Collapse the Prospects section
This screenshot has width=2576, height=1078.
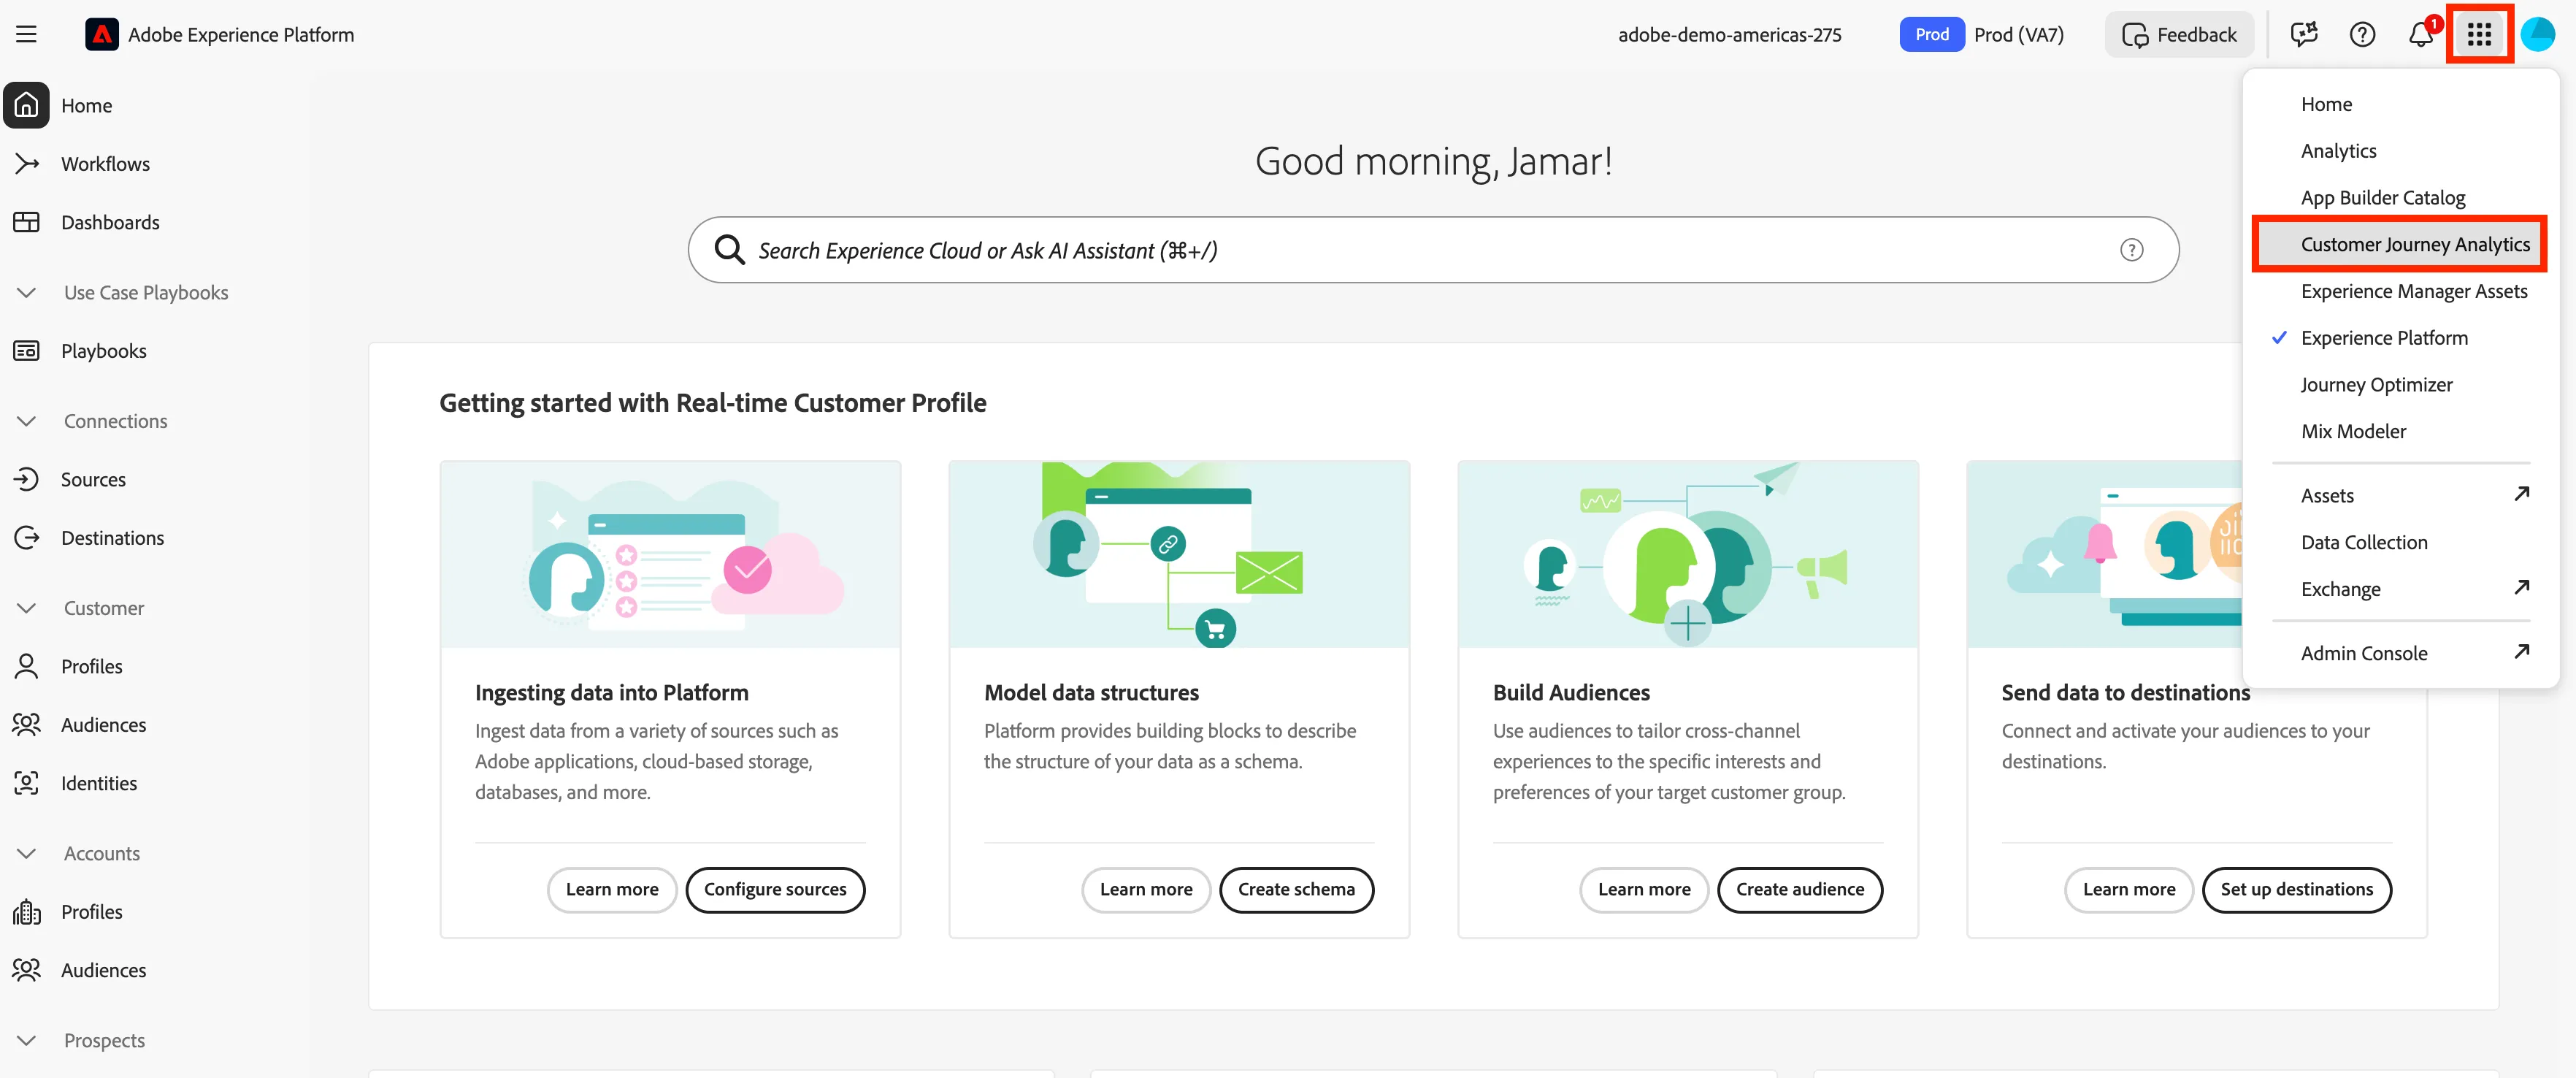click(26, 1041)
